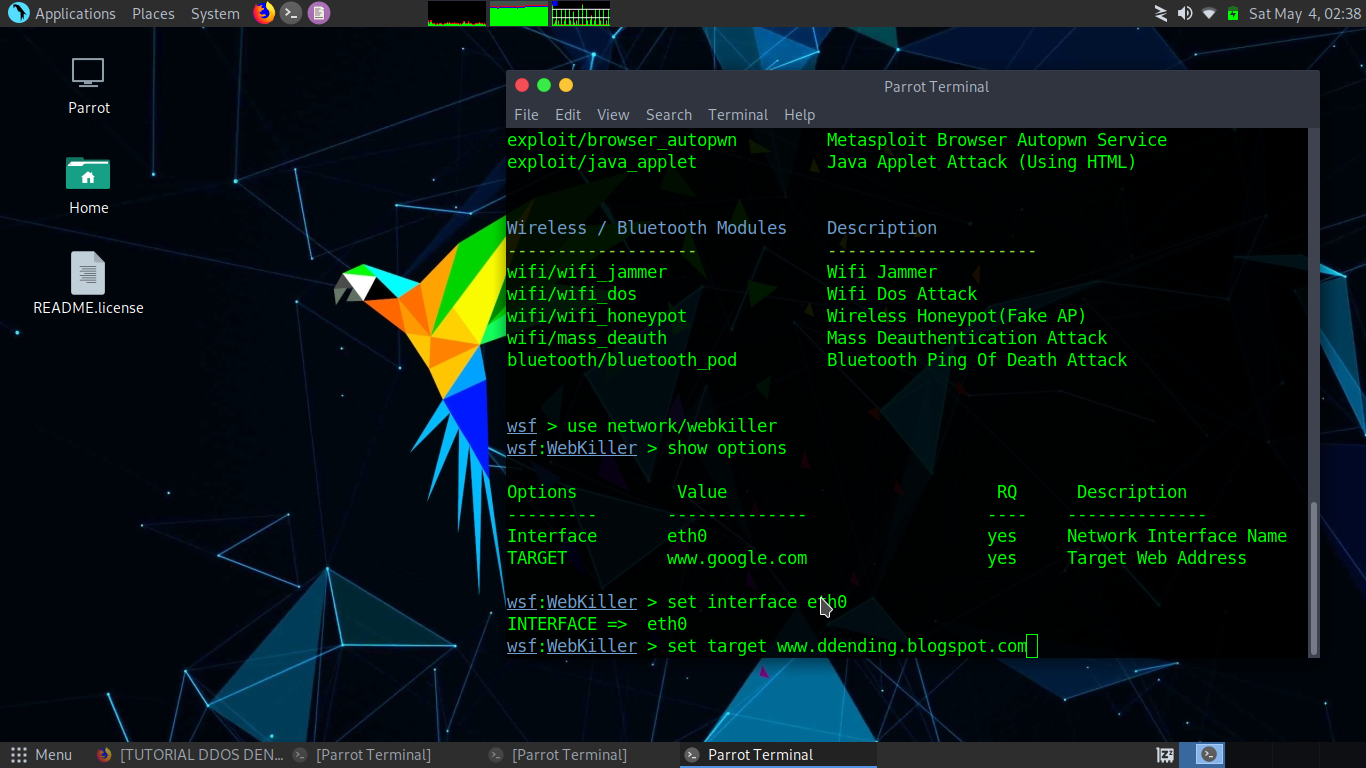1366x768 pixels.
Task: Launch Firefox from the top panel
Action: [264, 13]
